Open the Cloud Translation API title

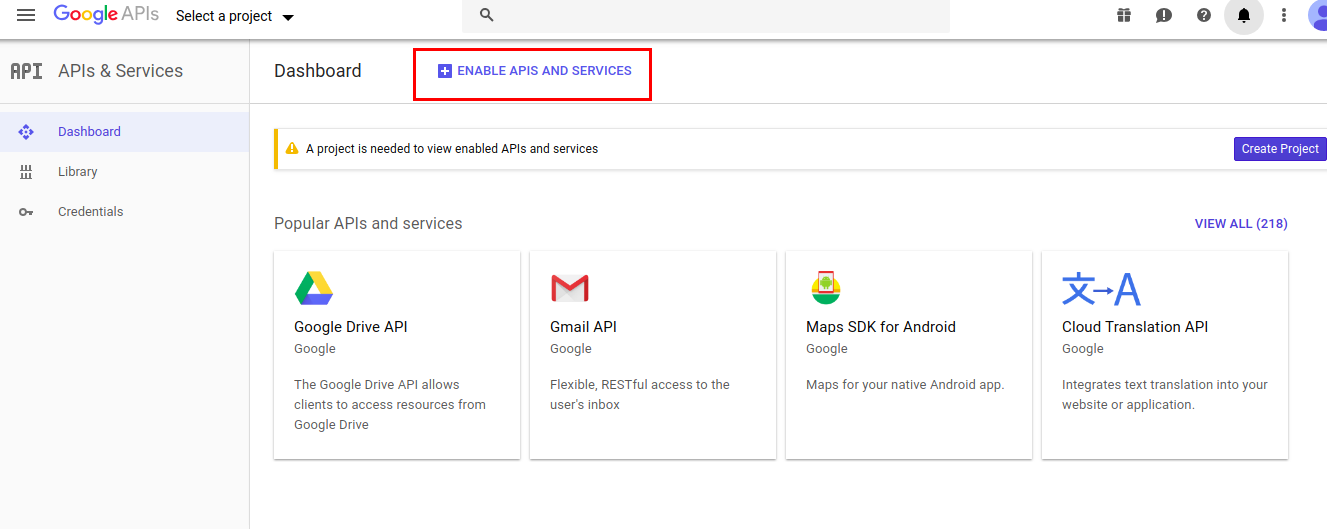(x=1135, y=327)
